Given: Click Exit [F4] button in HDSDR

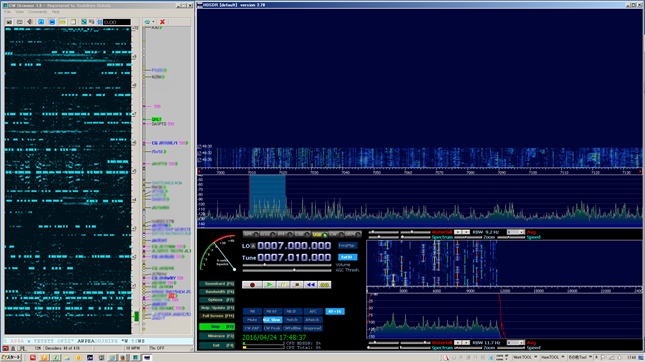Looking at the screenshot, I should tap(217, 346).
